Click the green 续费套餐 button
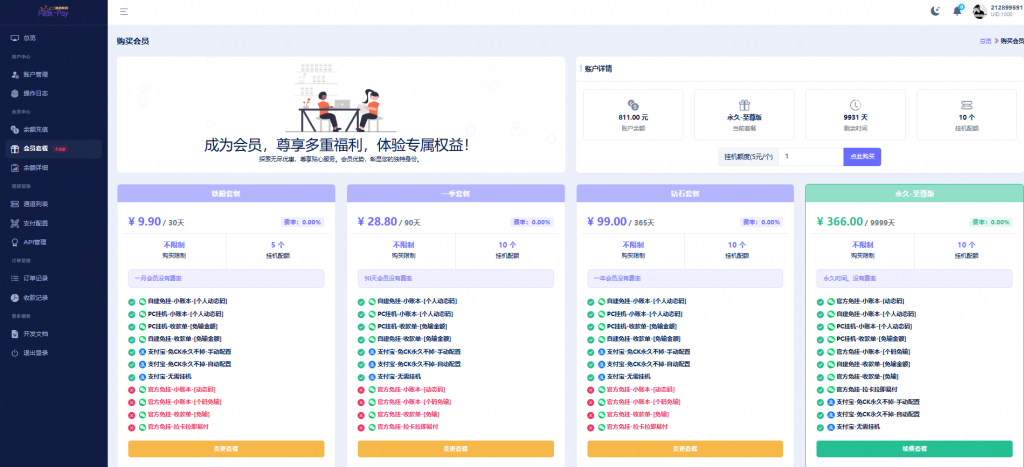 click(914, 449)
